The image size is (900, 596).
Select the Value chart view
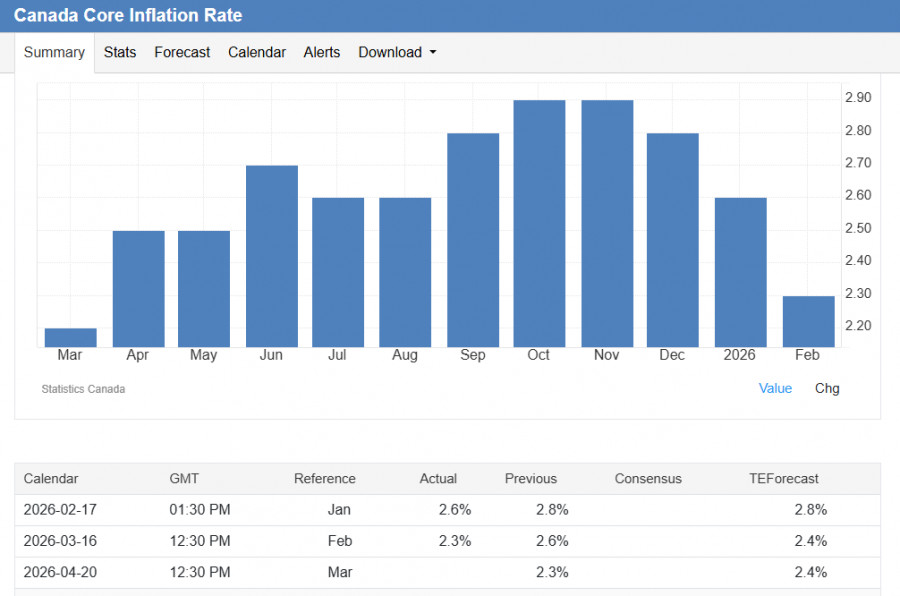[x=775, y=388]
